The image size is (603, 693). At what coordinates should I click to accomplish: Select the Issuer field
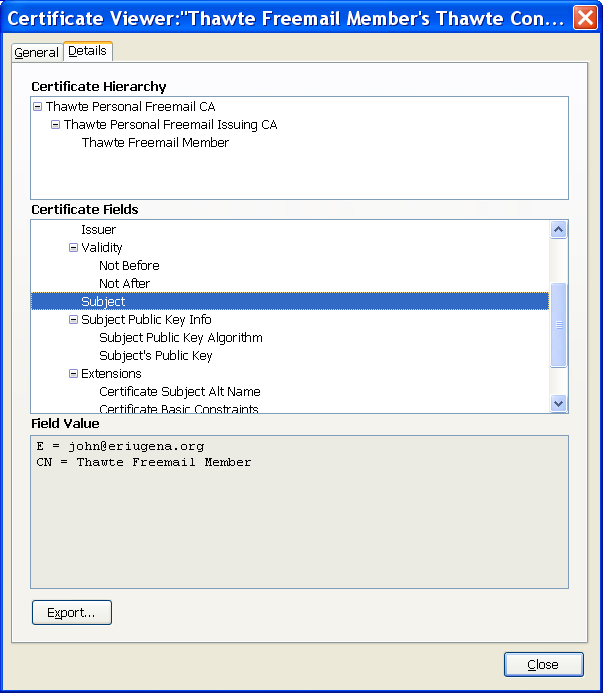pyautogui.click(x=98, y=230)
